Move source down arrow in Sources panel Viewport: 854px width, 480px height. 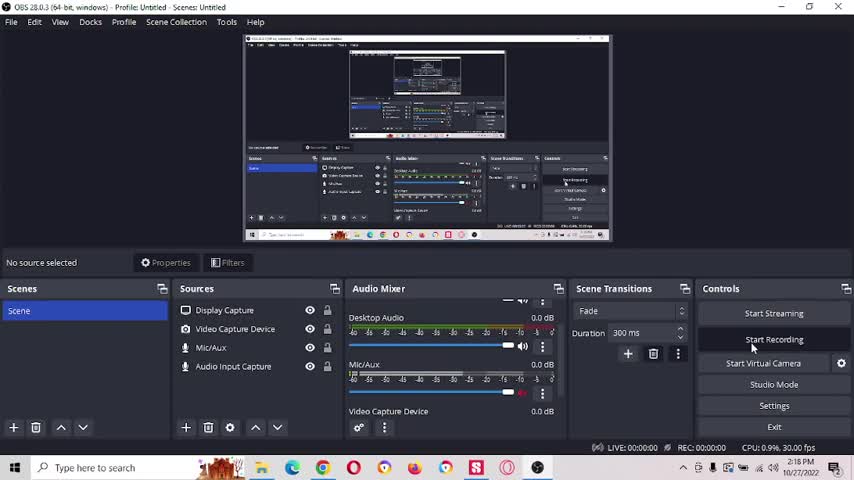(277, 428)
